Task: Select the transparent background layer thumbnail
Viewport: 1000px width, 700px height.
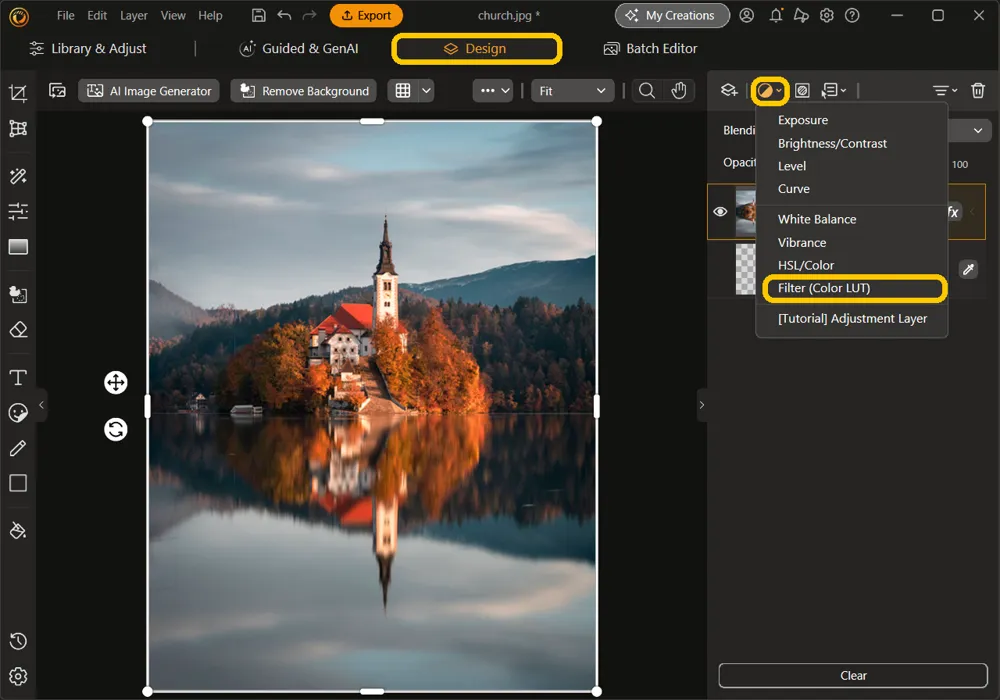Action: point(746,270)
